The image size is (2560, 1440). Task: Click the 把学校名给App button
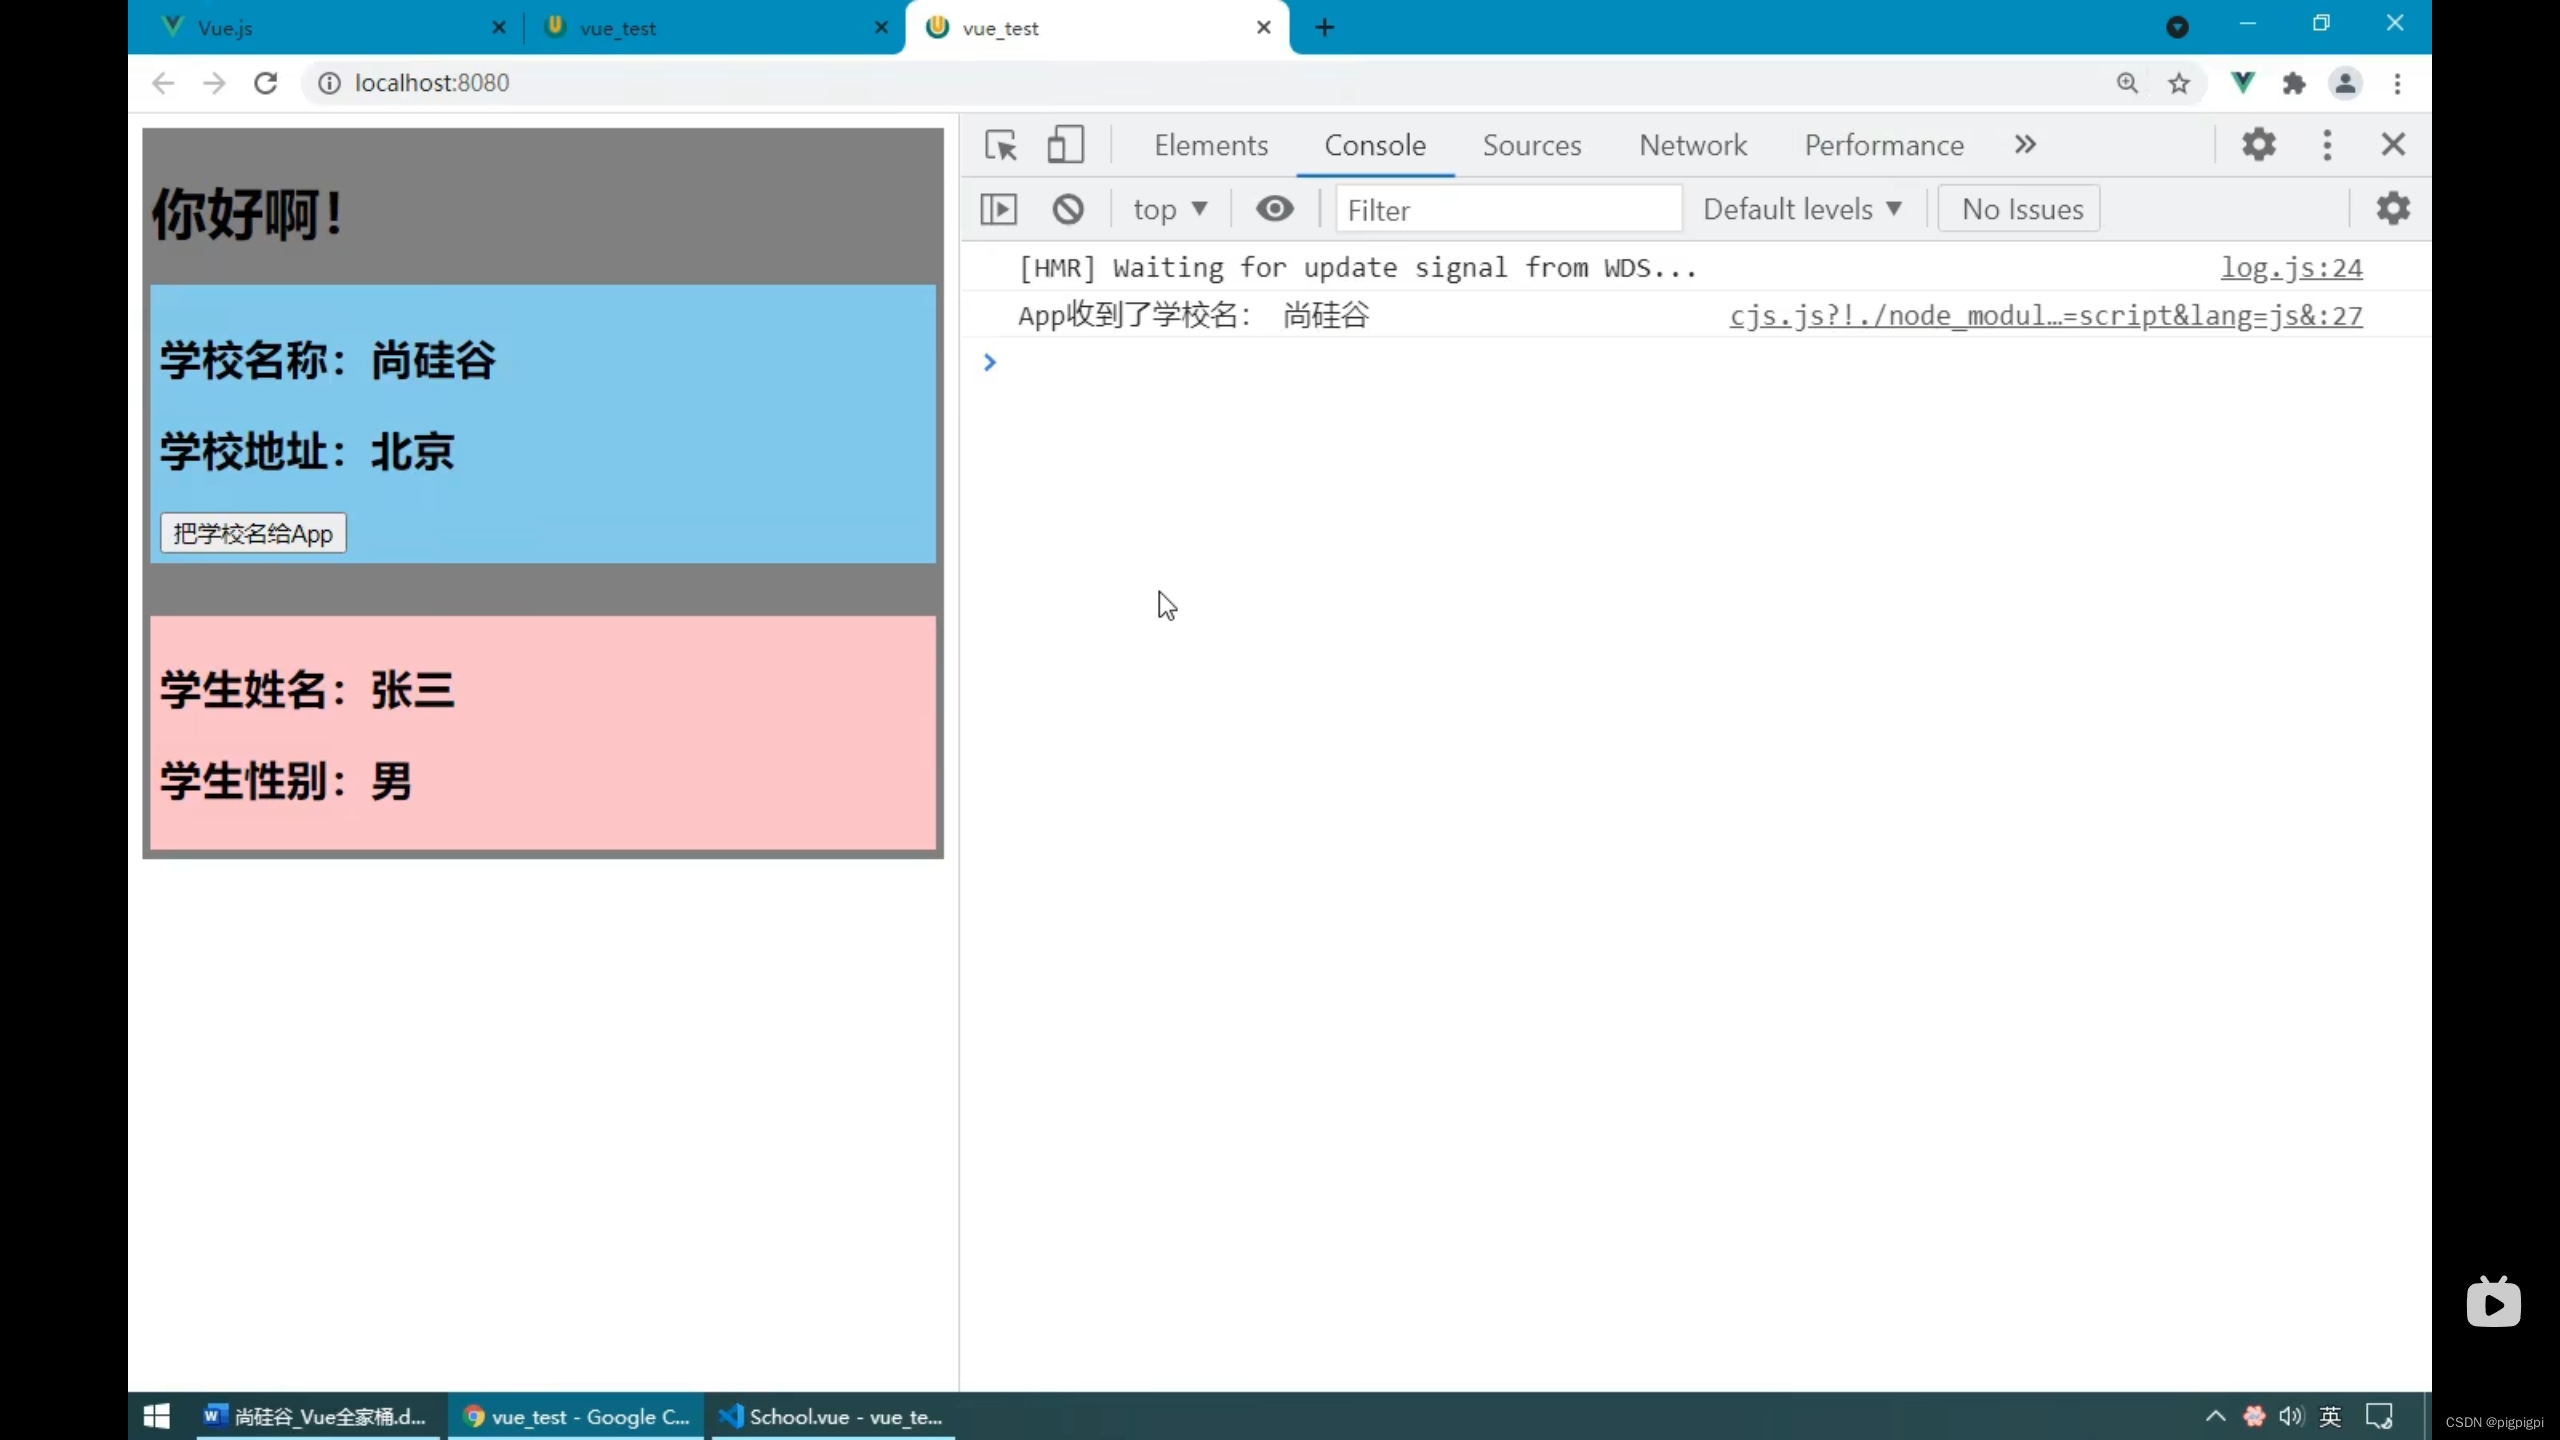pos(253,533)
